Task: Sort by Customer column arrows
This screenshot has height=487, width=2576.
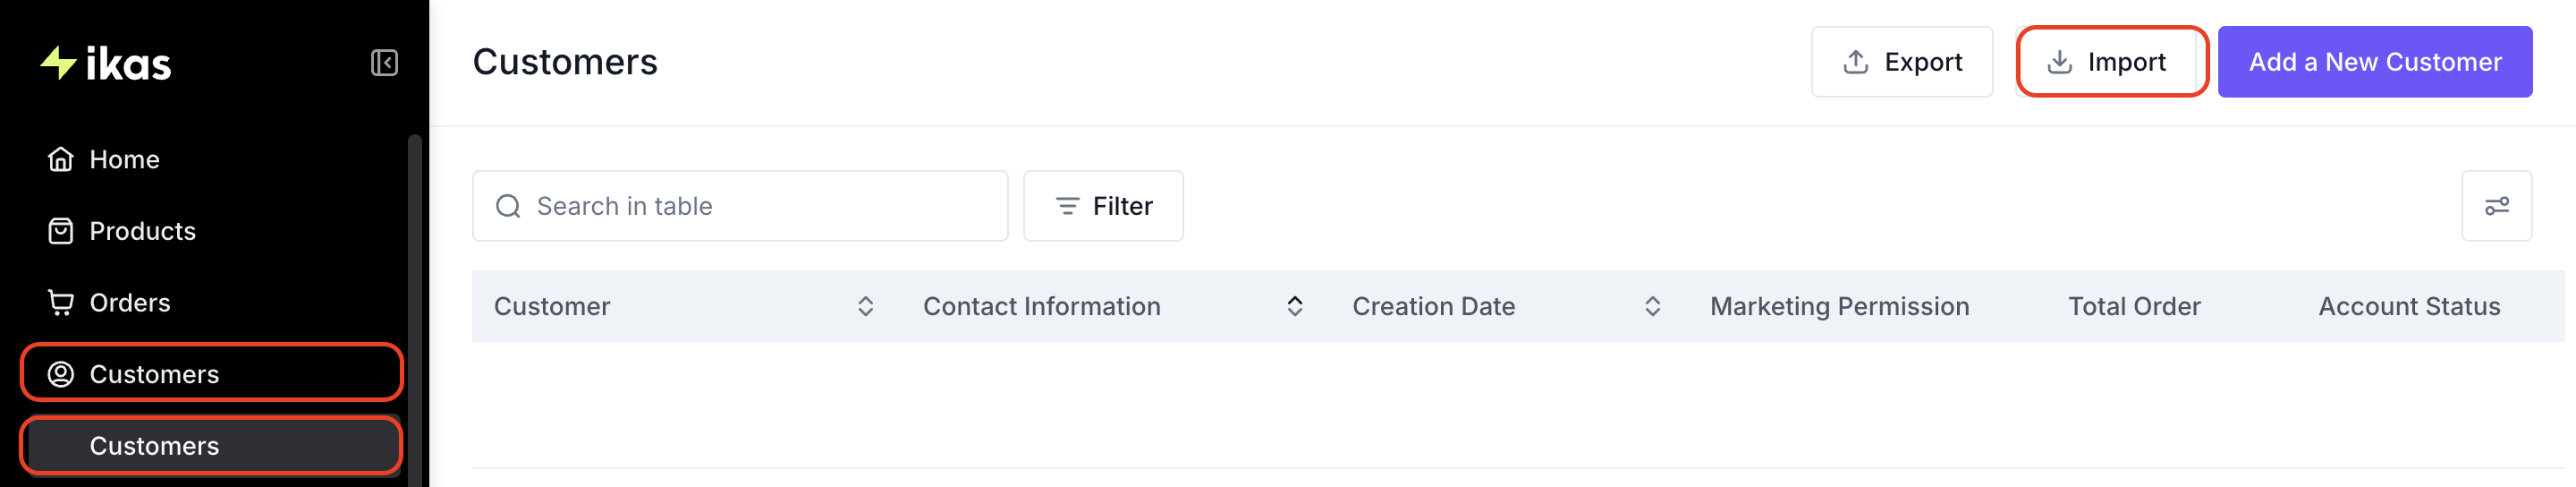Action: [x=866, y=306]
